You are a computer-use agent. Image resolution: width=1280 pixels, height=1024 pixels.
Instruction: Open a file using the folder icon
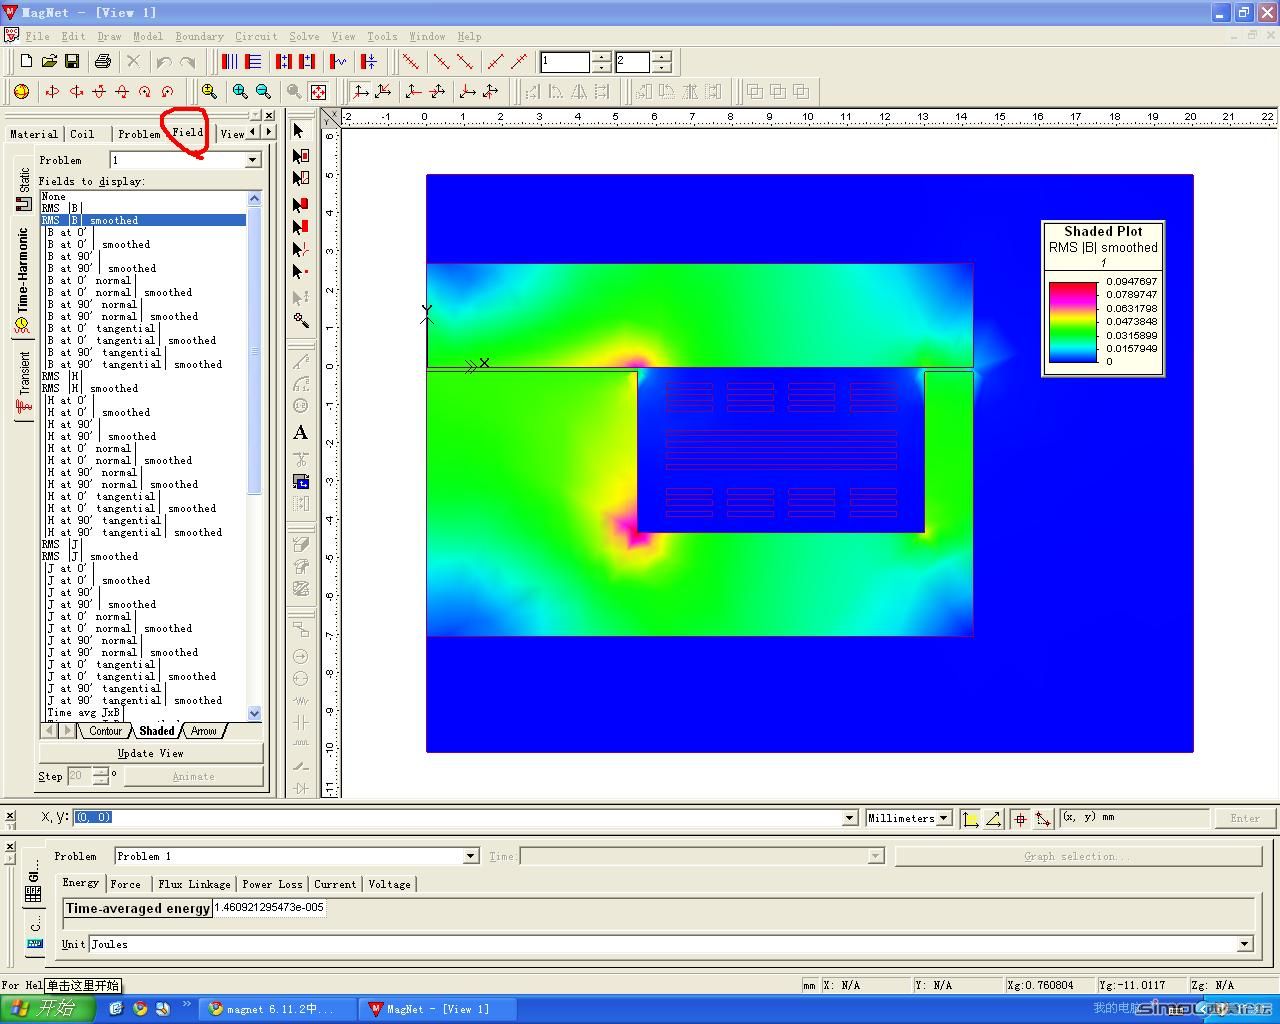click(49, 62)
